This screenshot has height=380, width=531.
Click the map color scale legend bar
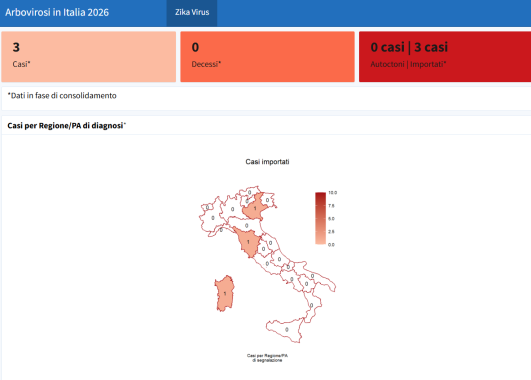[320, 218]
